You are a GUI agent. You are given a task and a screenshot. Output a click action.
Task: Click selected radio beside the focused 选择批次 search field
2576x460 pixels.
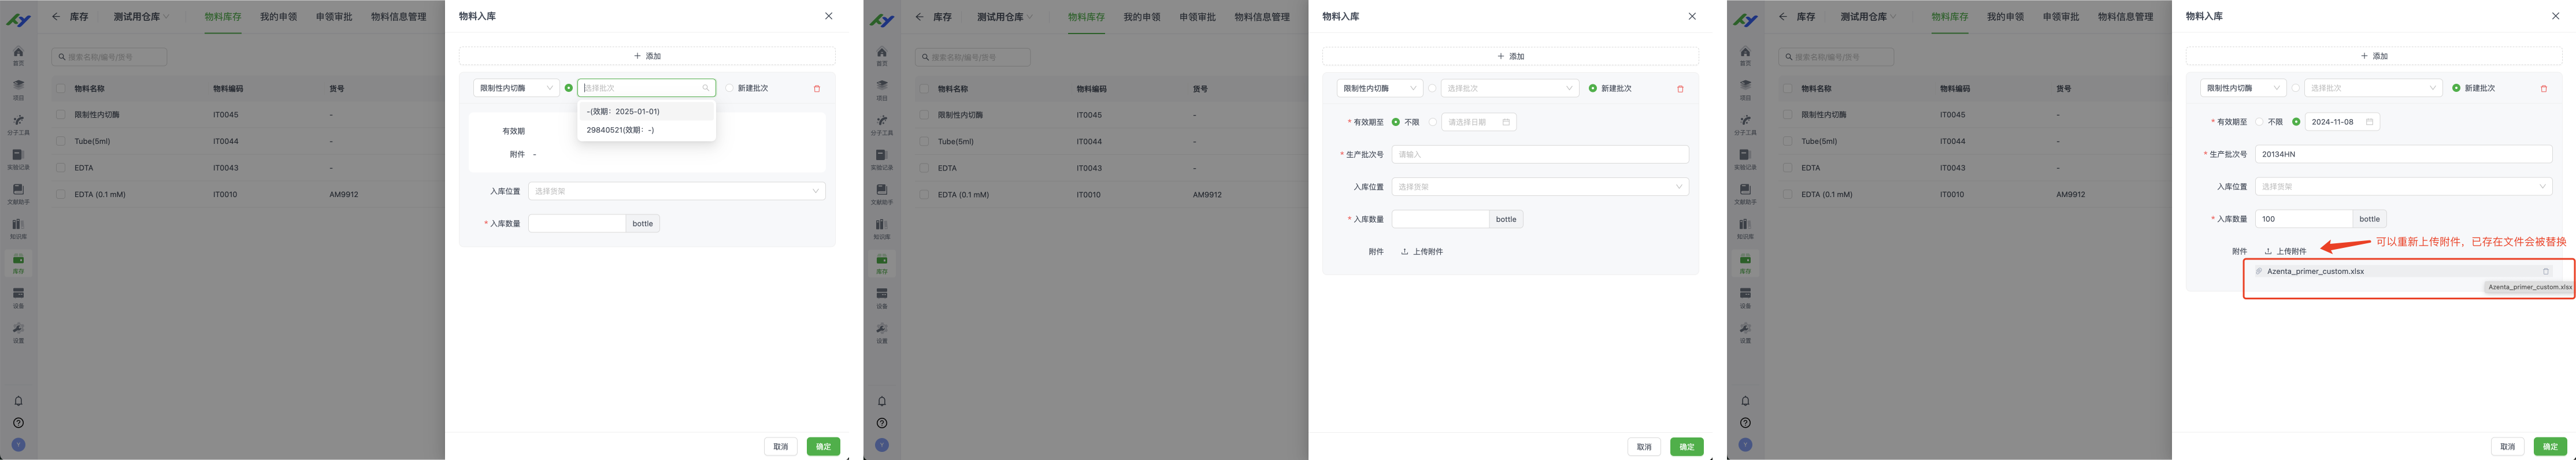coord(569,88)
